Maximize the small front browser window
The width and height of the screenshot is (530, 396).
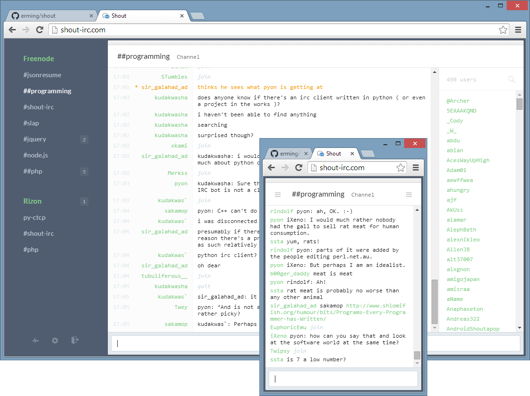pyautogui.click(x=398, y=143)
